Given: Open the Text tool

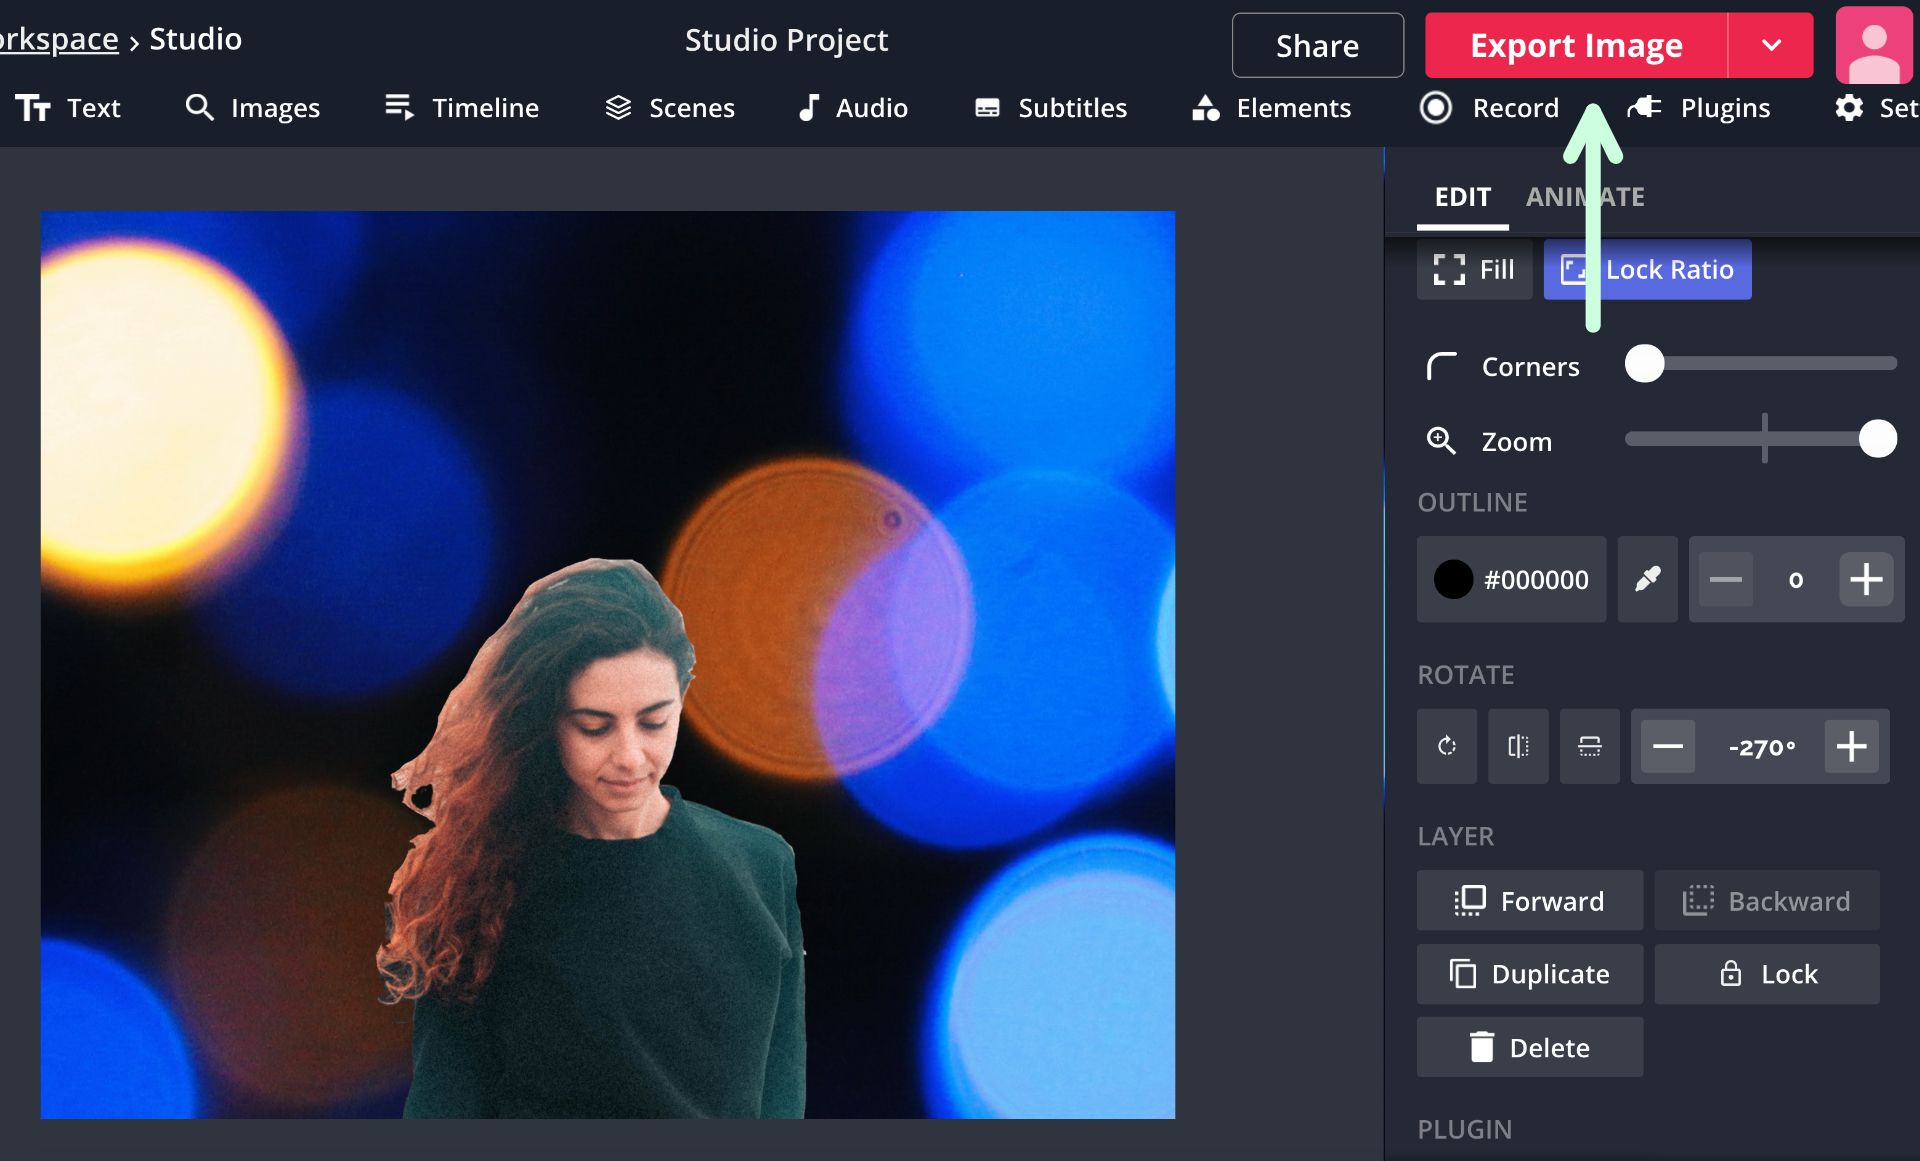Looking at the screenshot, I should [x=68, y=108].
